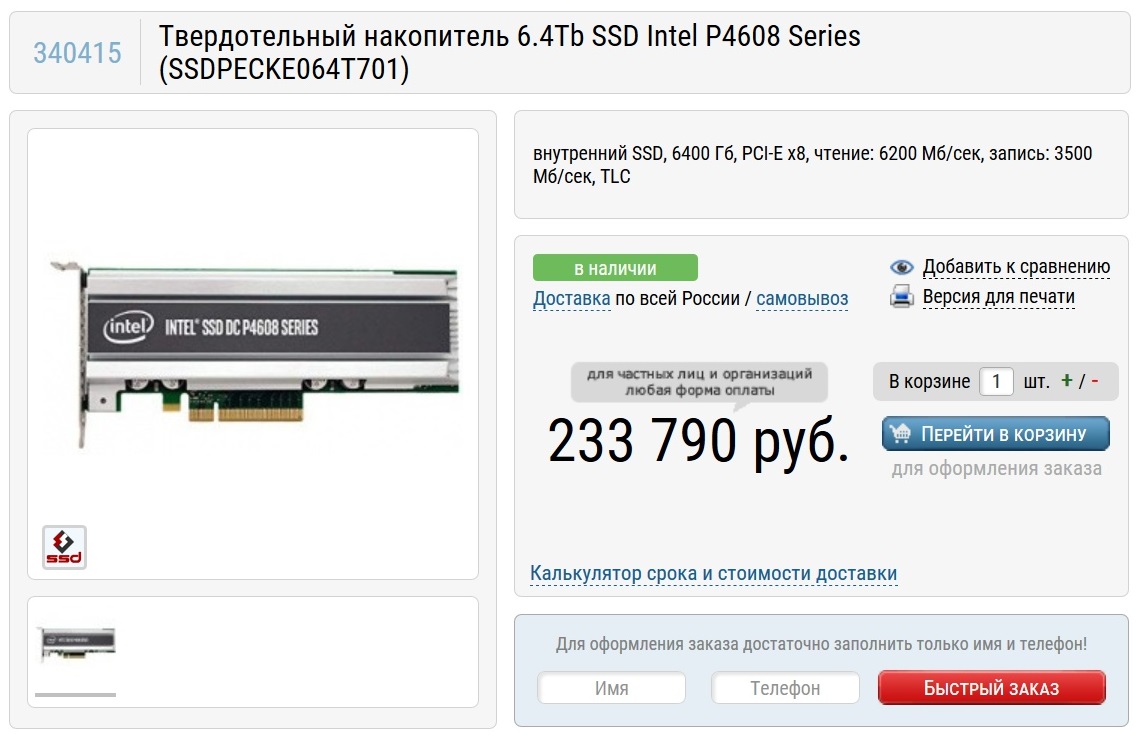Image resolution: width=1141 pixels, height=739 pixels.
Task: Click the green в наличии availability badge
Action: click(615, 268)
